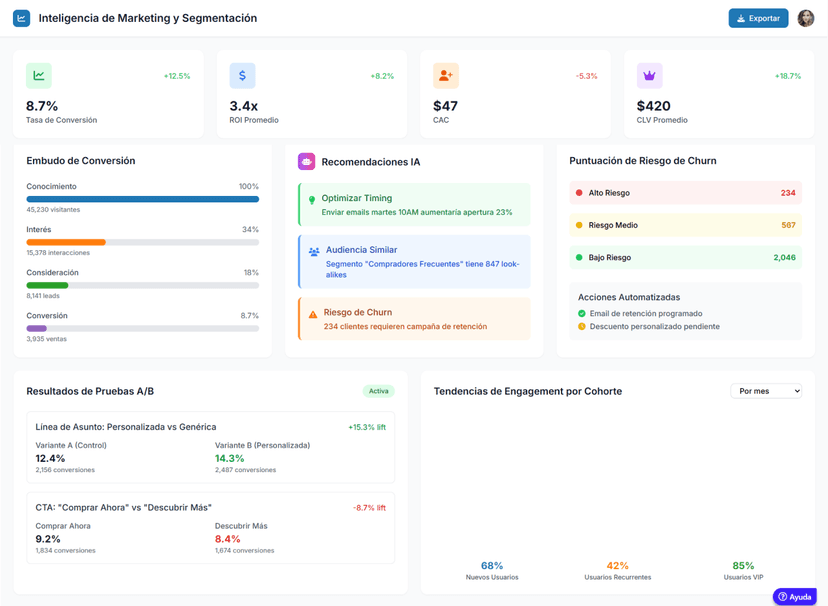
Task: Click Comprar Ahora 9.2% result
Action: 48,539
